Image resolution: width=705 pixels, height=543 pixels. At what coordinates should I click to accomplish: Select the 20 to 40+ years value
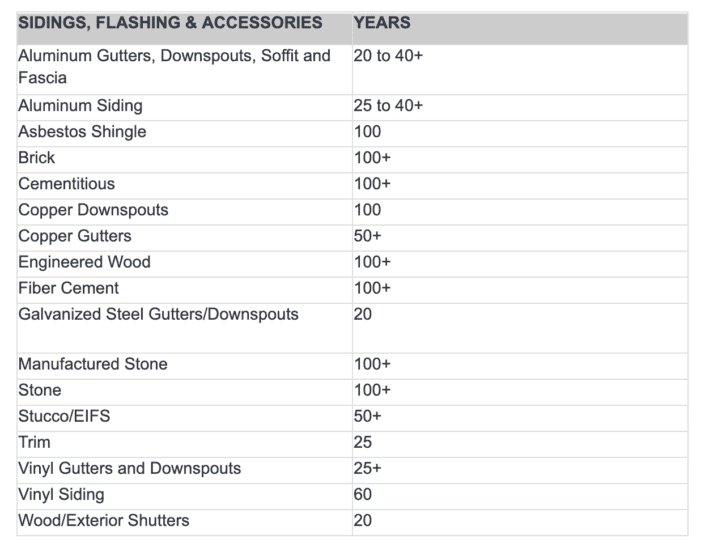pos(388,56)
